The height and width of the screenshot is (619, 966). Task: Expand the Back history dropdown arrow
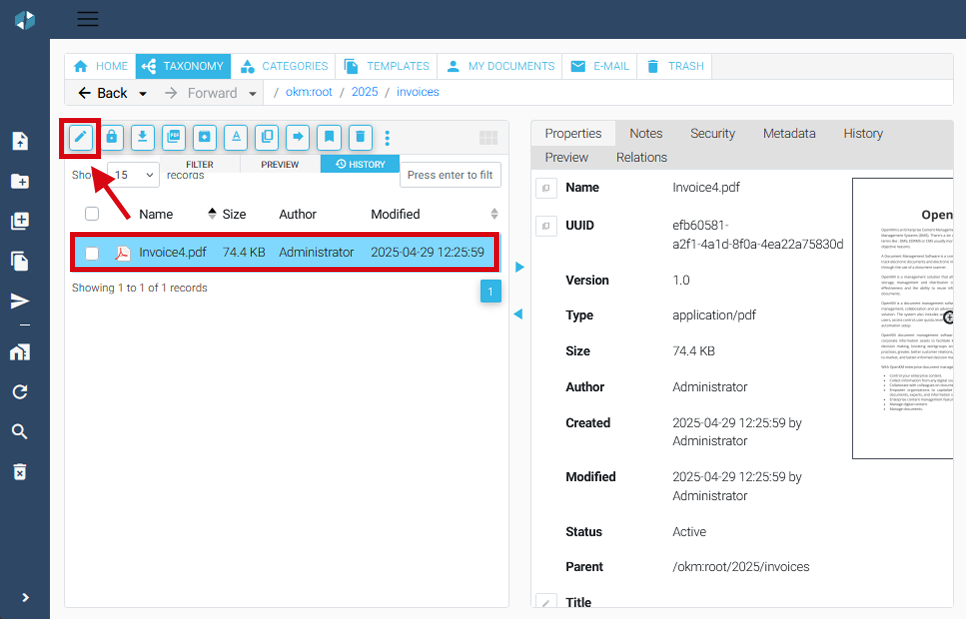pyautogui.click(x=143, y=94)
